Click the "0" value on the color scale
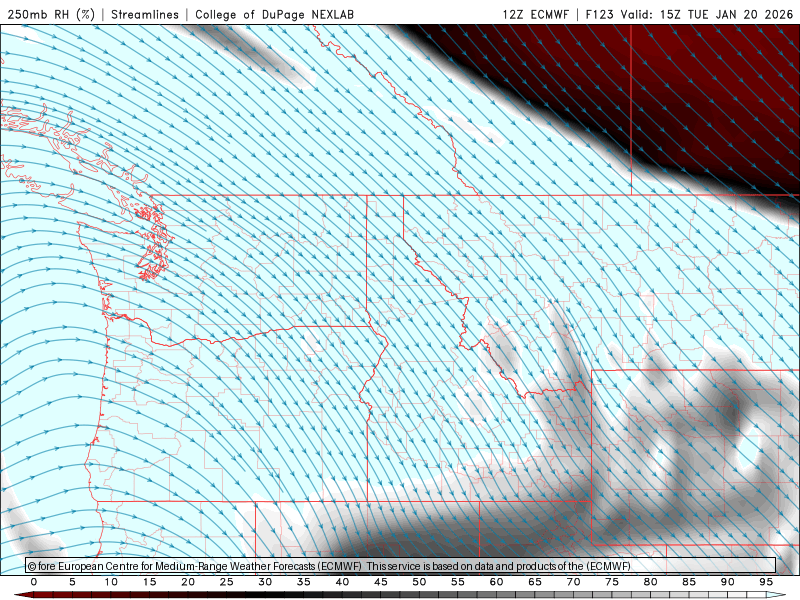 [x=34, y=582]
